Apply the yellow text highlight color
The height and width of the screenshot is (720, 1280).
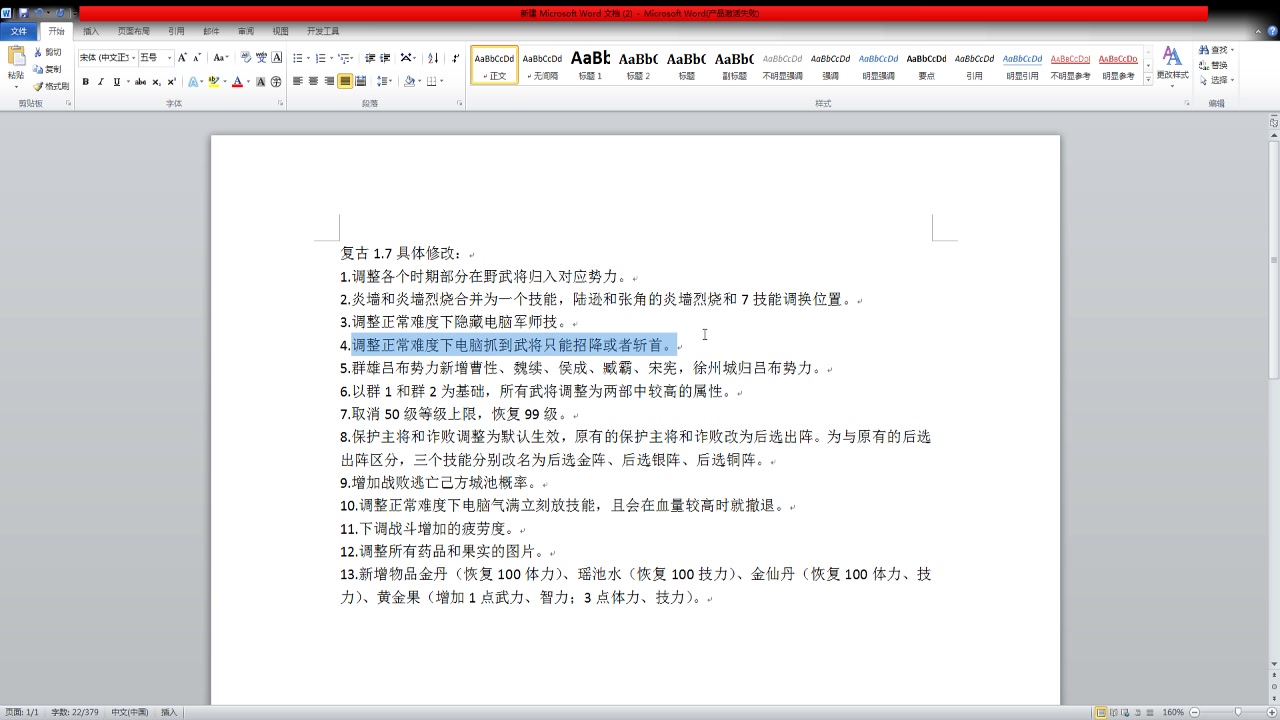click(213, 82)
